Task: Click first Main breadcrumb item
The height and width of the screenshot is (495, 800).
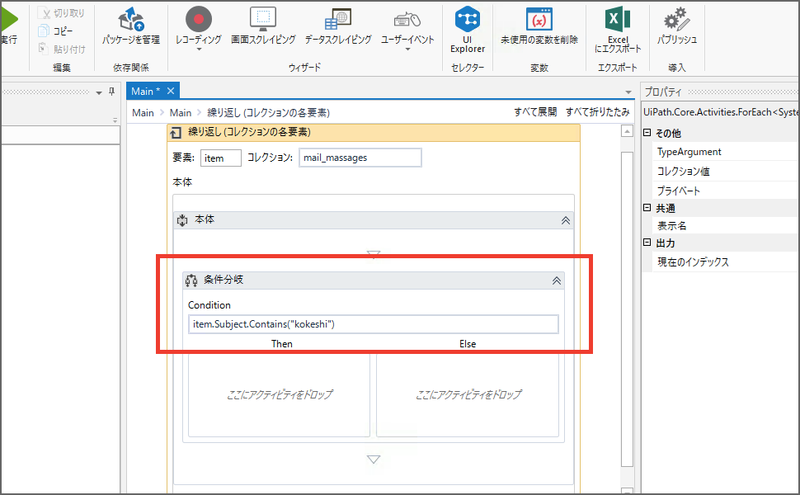Action: 143,113
